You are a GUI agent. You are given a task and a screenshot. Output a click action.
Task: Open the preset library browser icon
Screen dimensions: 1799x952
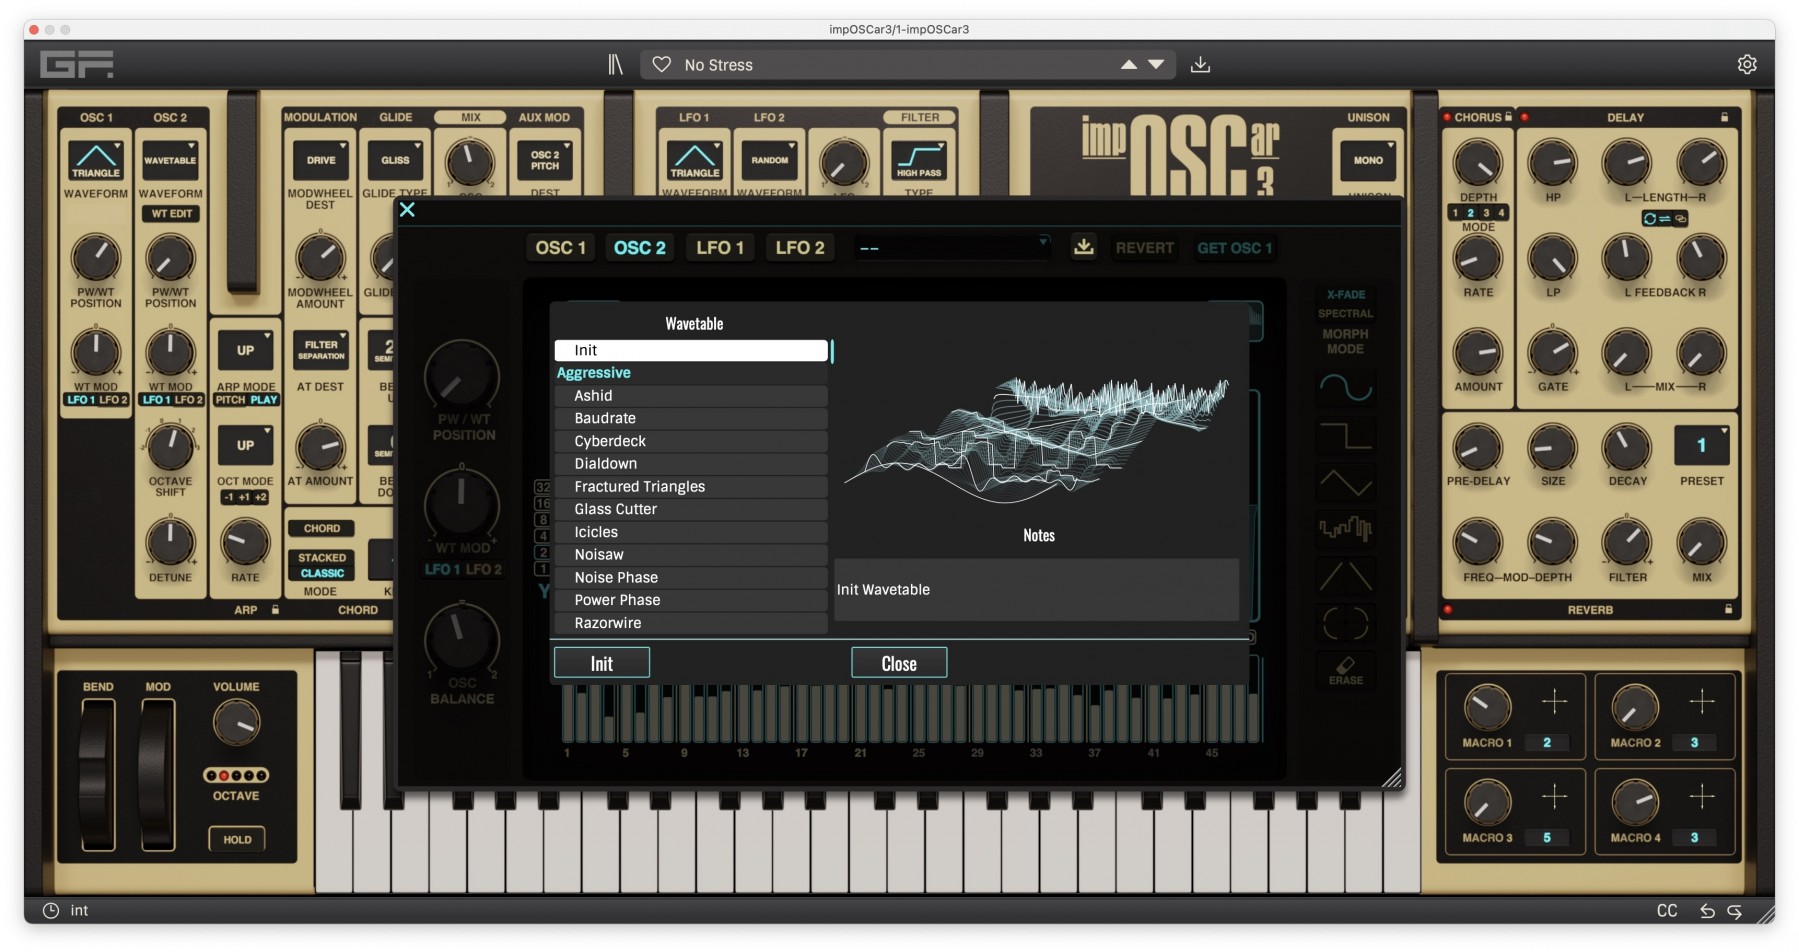pos(615,65)
